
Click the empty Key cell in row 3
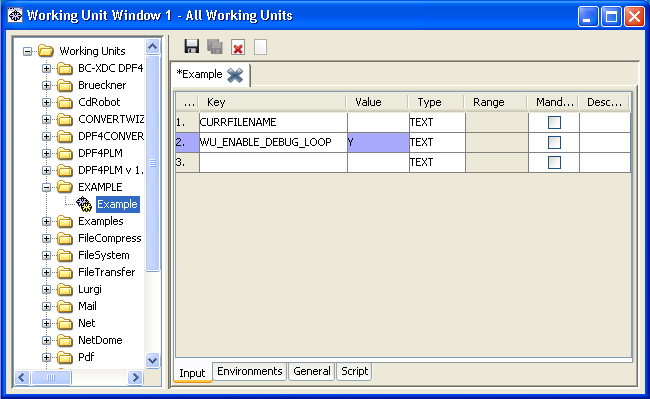click(x=273, y=162)
